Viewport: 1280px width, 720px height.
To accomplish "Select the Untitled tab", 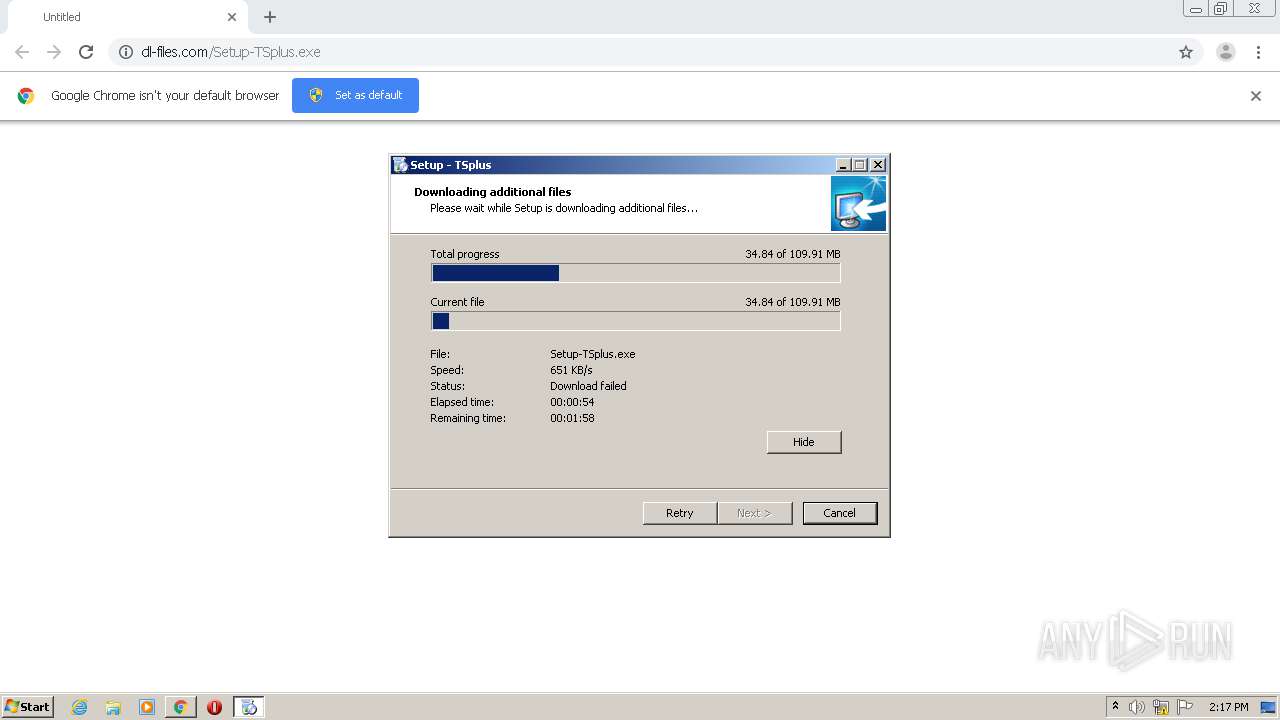I will (x=128, y=17).
